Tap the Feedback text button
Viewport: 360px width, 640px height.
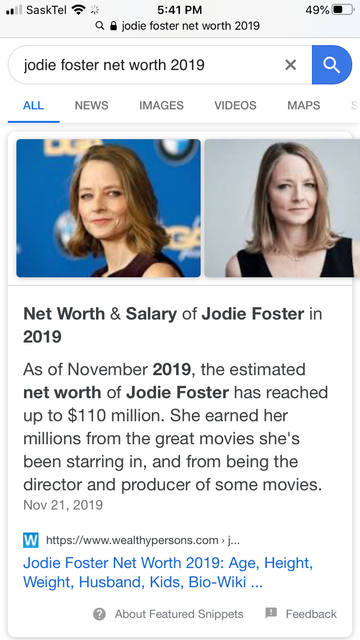click(x=311, y=614)
